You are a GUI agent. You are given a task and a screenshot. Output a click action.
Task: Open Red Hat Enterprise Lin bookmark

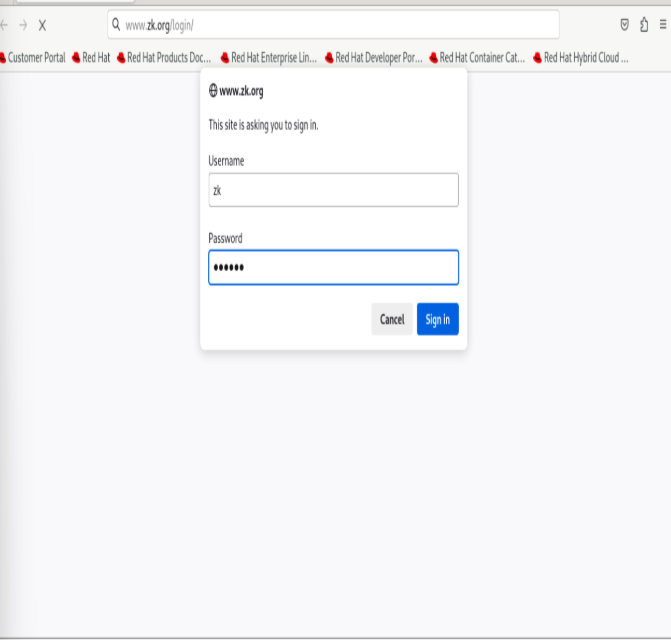[x=269, y=57]
